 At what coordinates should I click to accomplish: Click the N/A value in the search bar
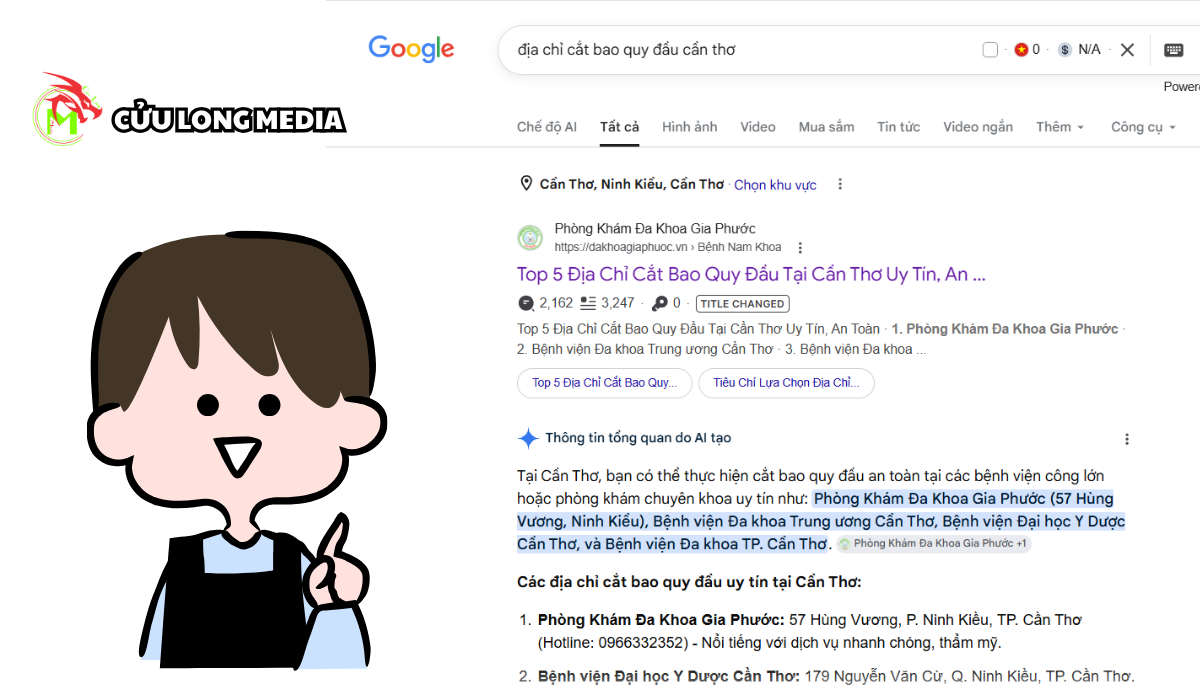pos(1089,50)
